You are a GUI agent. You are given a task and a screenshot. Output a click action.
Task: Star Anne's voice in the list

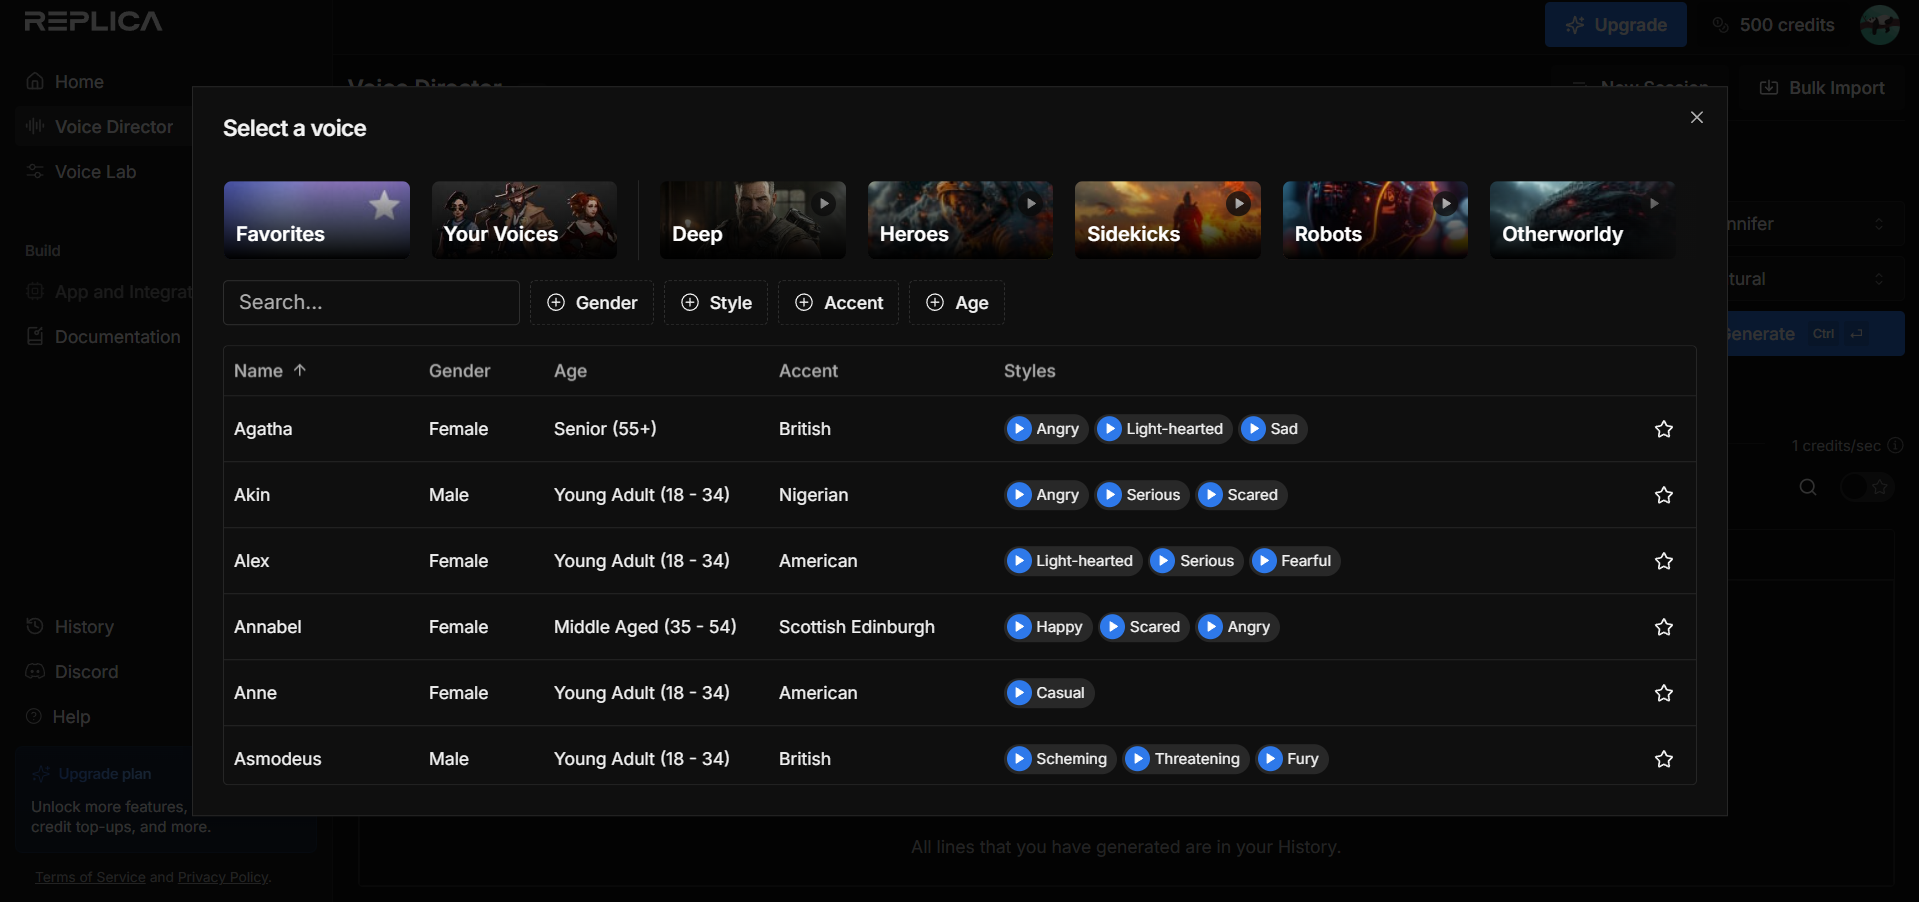(x=1663, y=693)
